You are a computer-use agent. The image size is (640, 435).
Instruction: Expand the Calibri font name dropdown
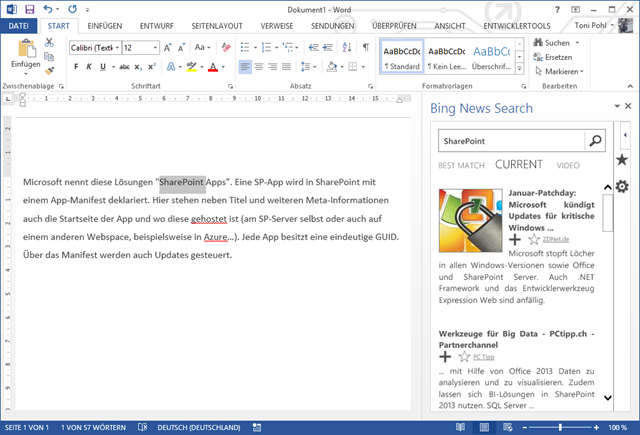tap(117, 47)
